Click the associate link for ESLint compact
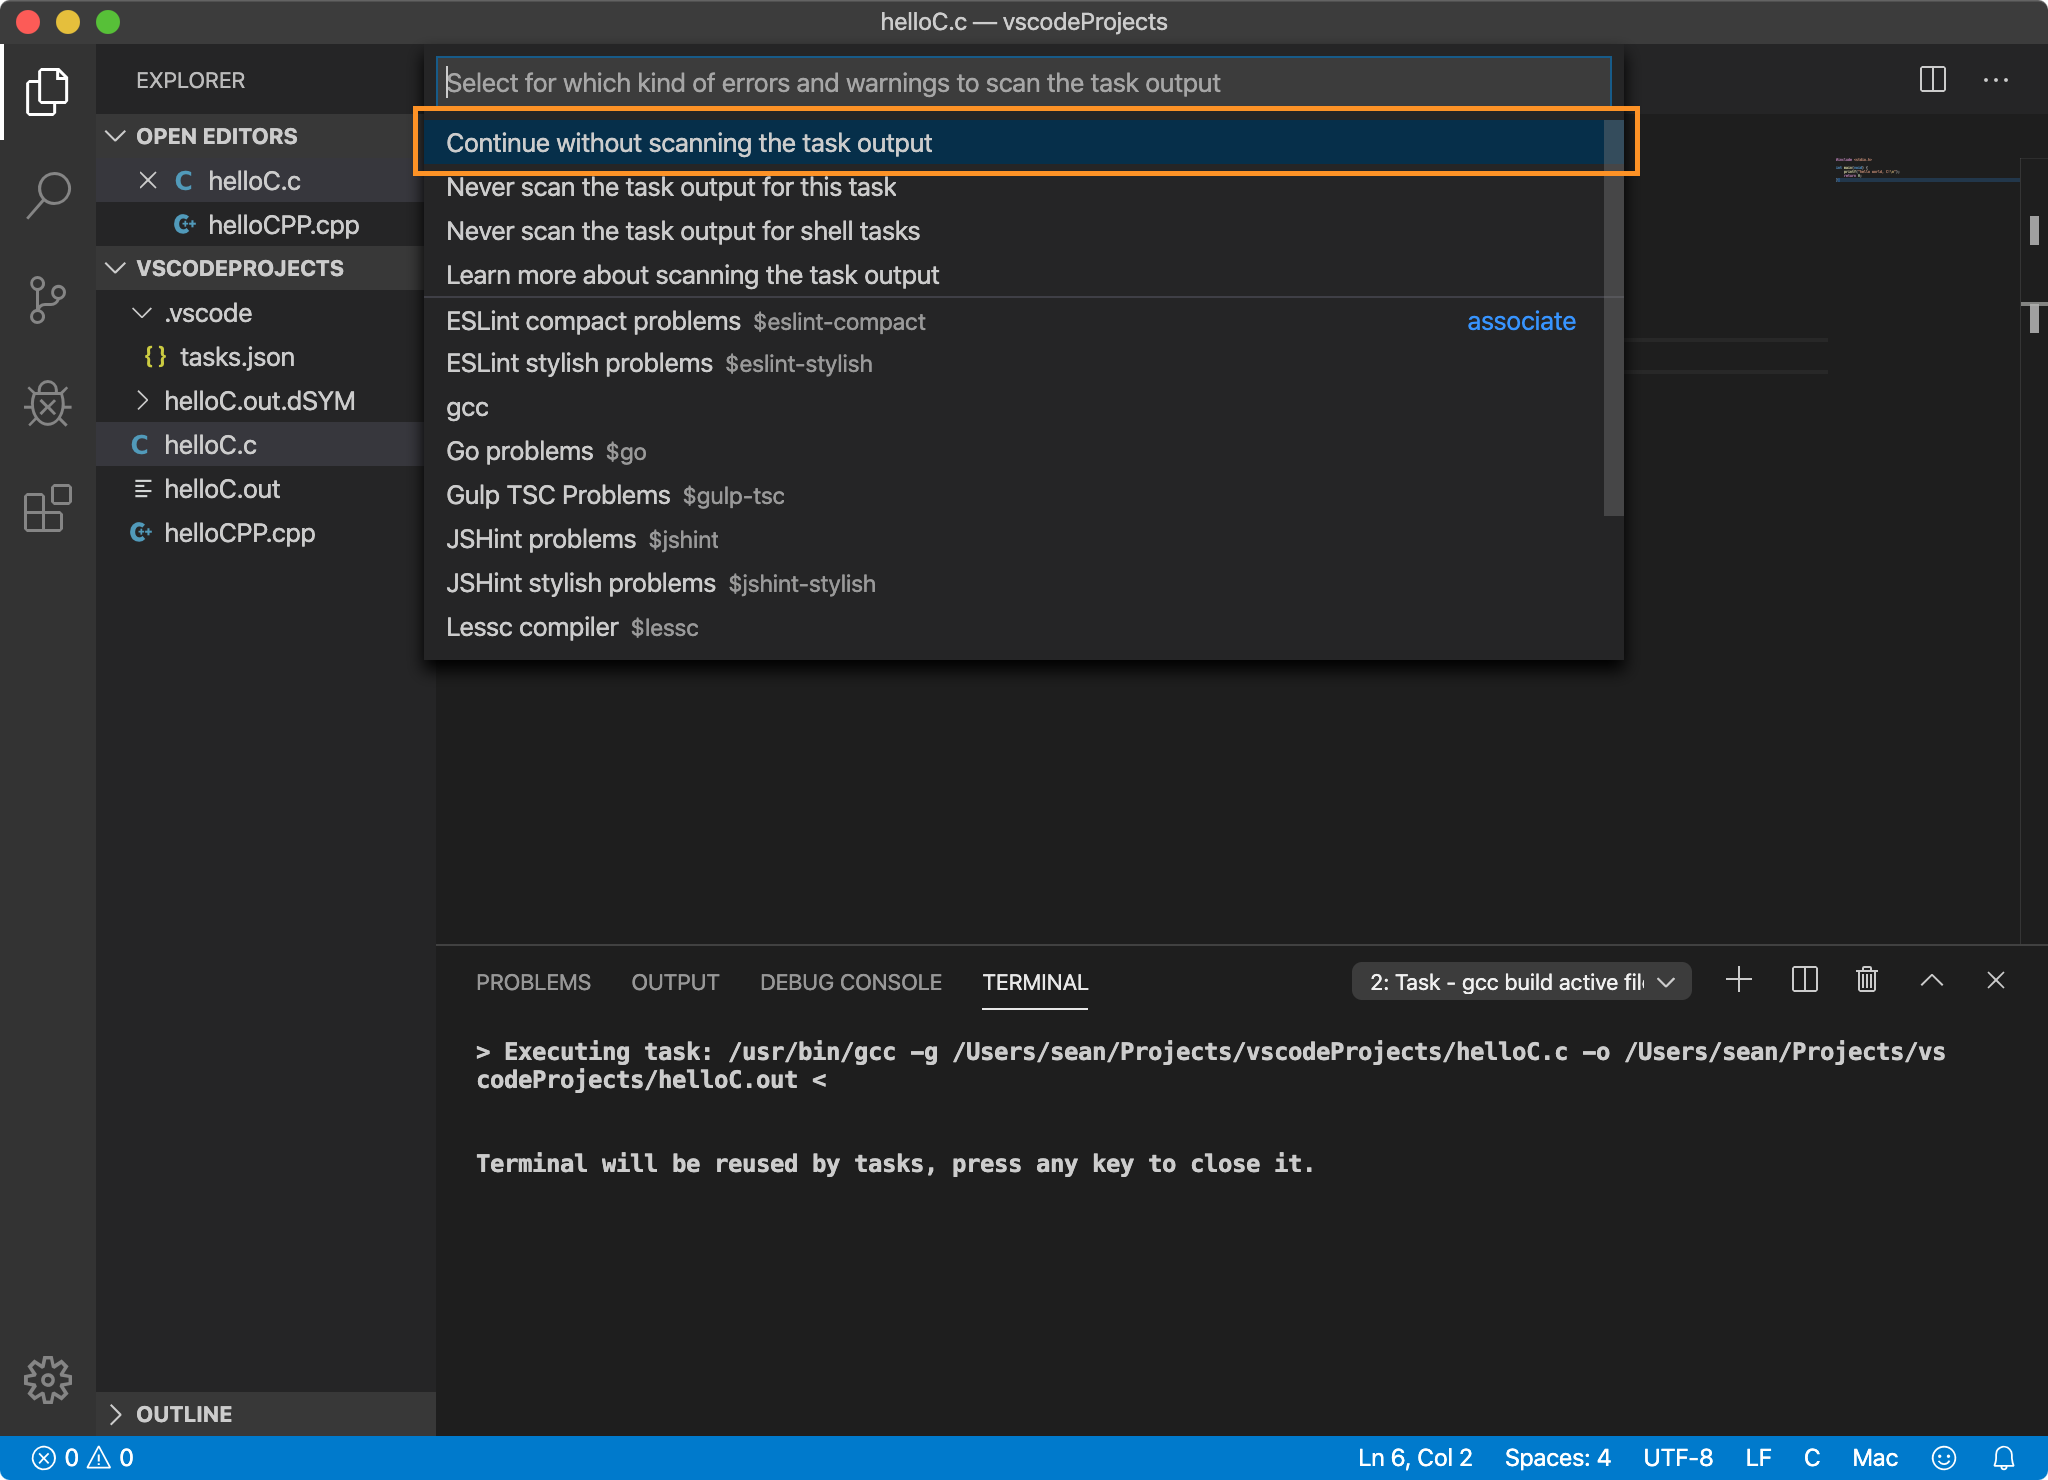This screenshot has width=2048, height=1480. click(1520, 321)
